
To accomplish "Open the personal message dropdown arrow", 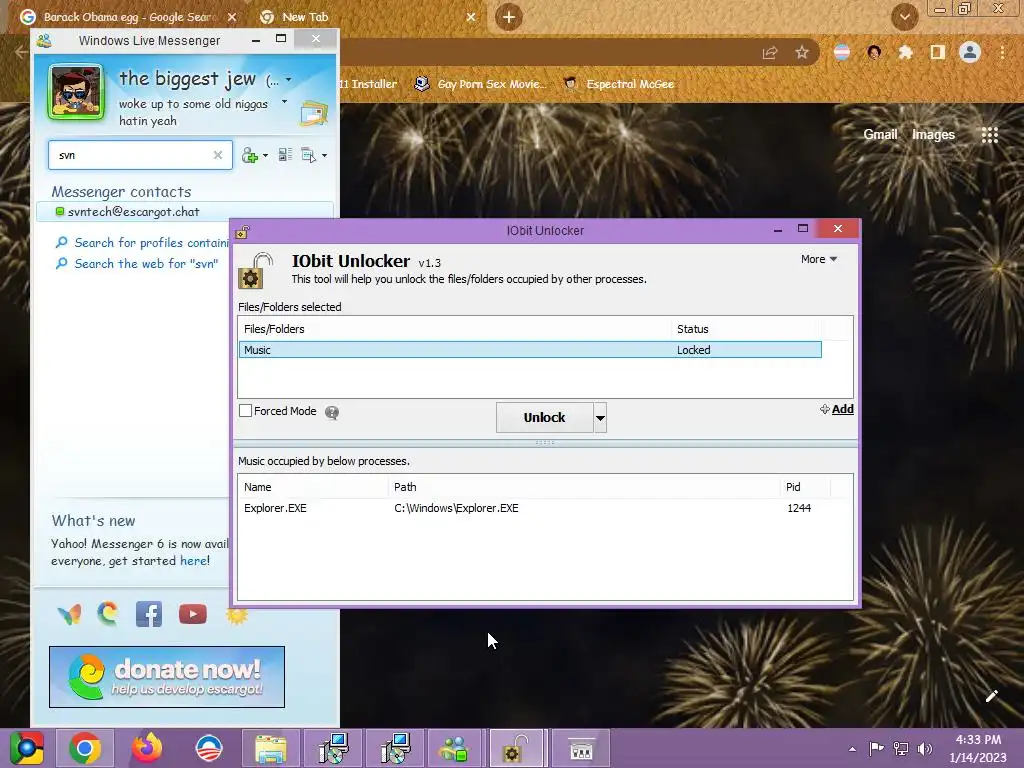I will [284, 102].
